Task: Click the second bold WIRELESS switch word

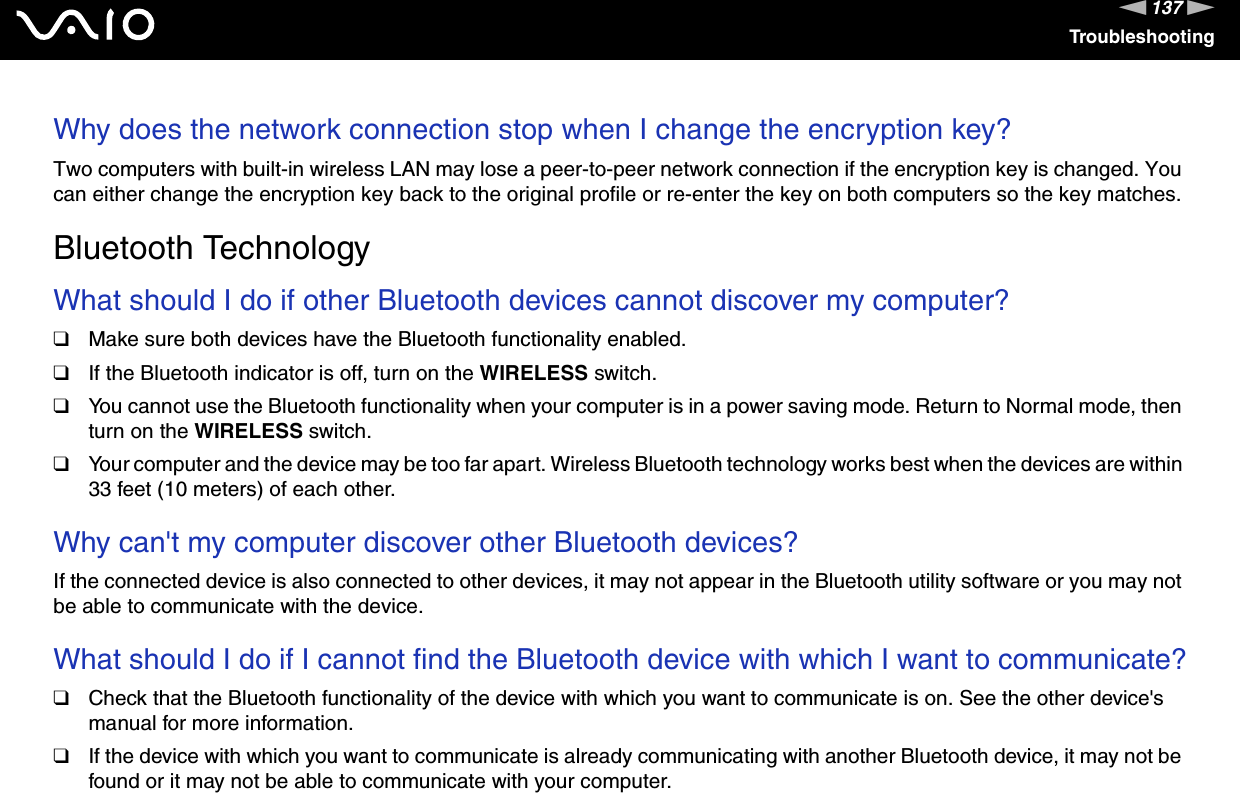Action: click(248, 432)
